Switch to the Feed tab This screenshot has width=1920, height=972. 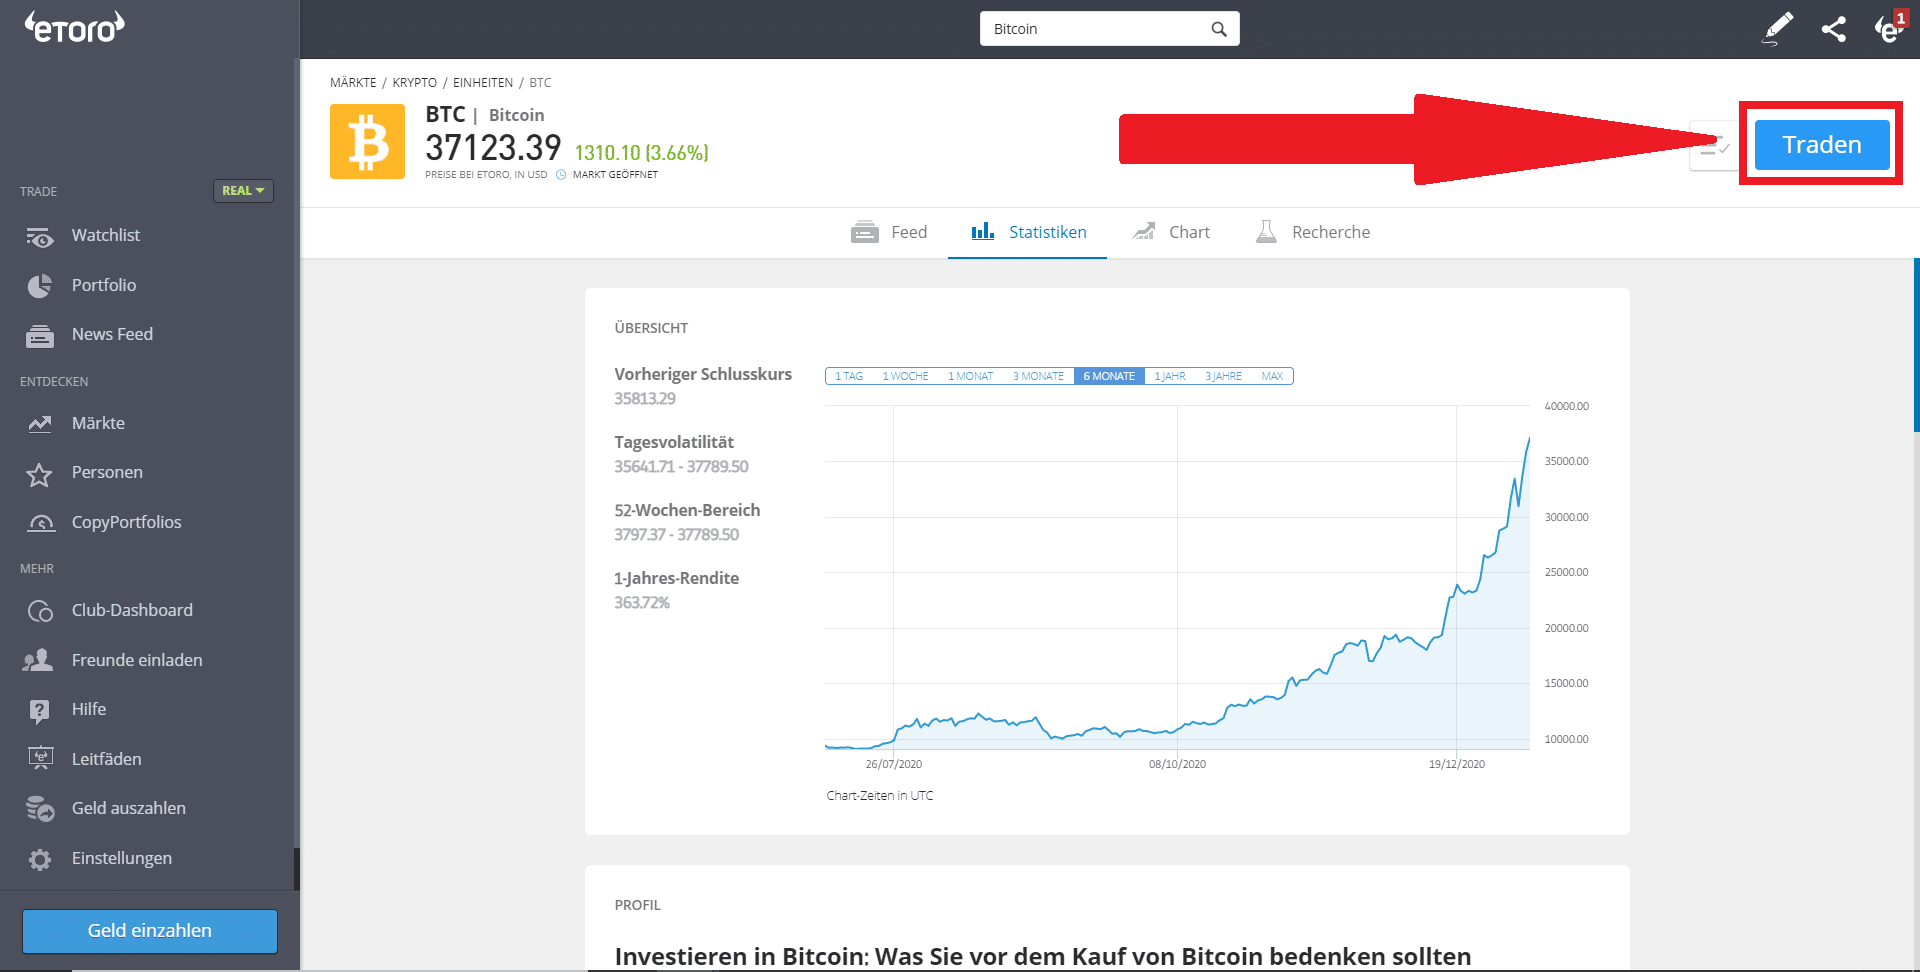click(x=889, y=232)
